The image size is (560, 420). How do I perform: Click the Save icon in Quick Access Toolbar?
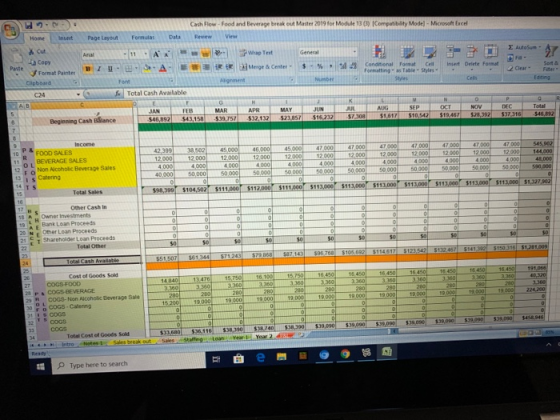29,25
